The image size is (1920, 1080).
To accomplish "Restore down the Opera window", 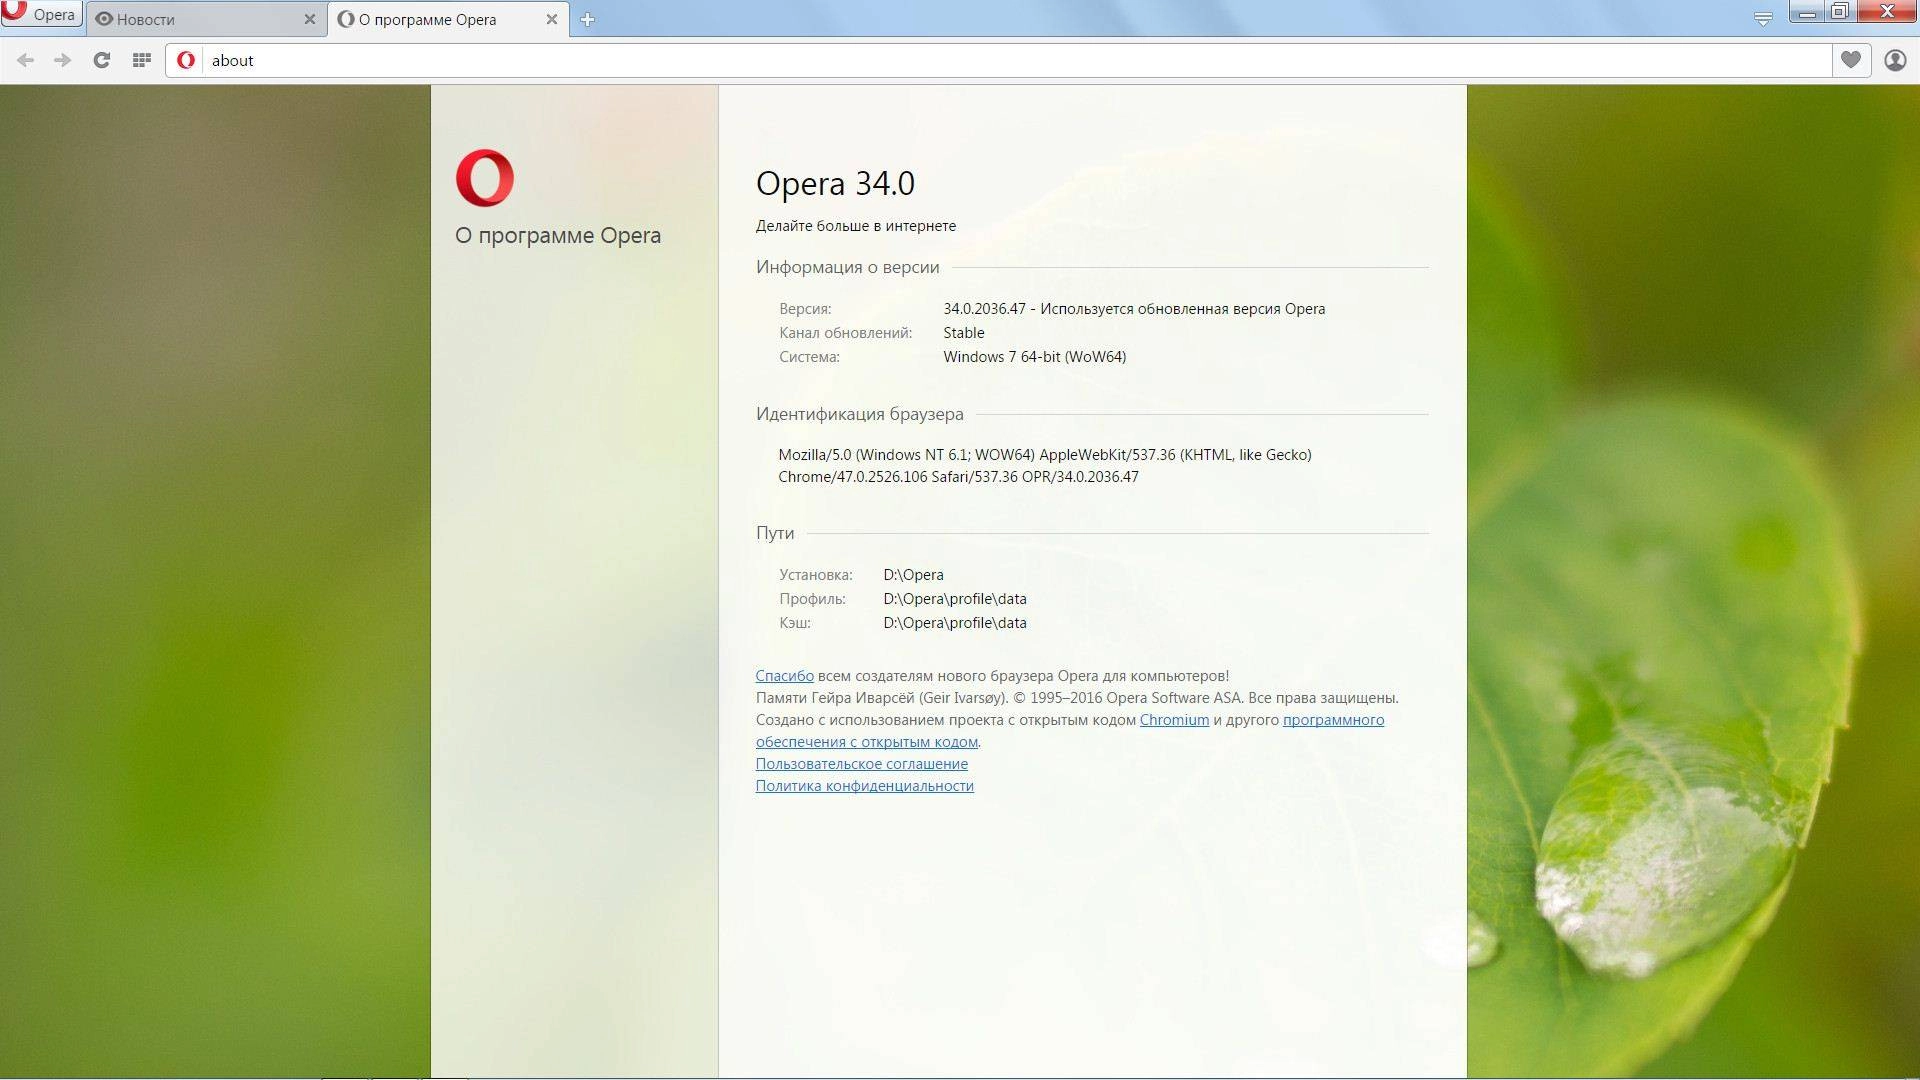I will (1839, 12).
